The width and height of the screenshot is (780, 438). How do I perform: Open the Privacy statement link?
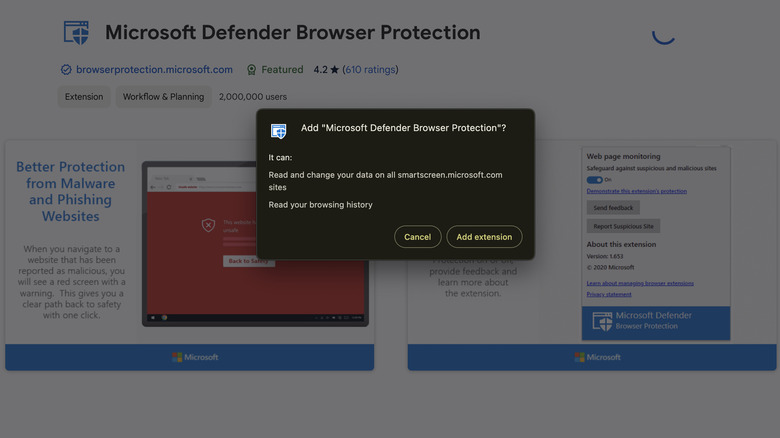point(609,294)
